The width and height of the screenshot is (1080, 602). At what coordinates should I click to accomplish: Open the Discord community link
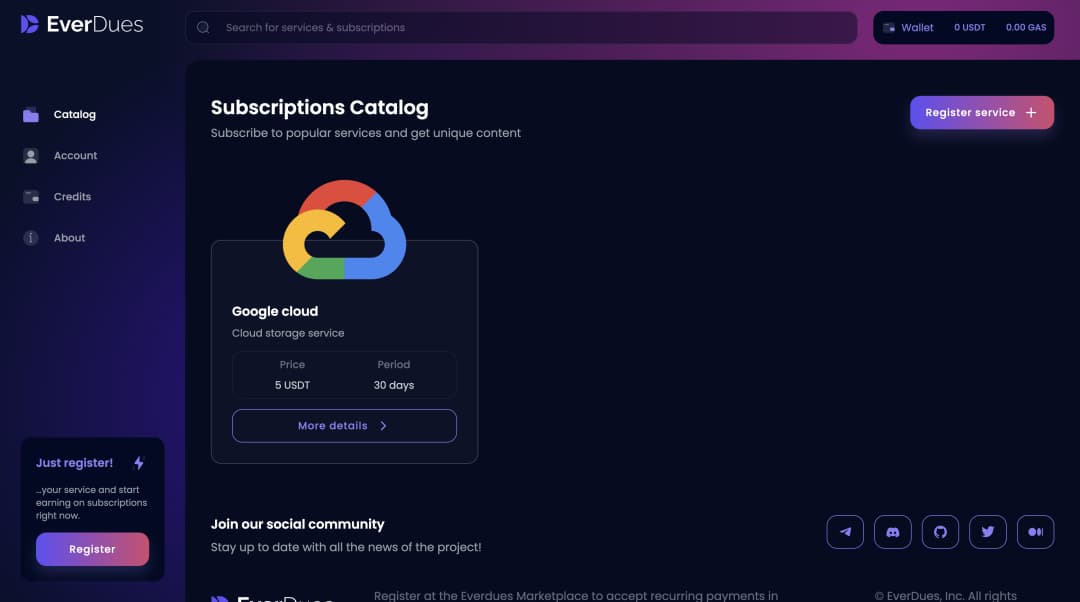(x=893, y=532)
